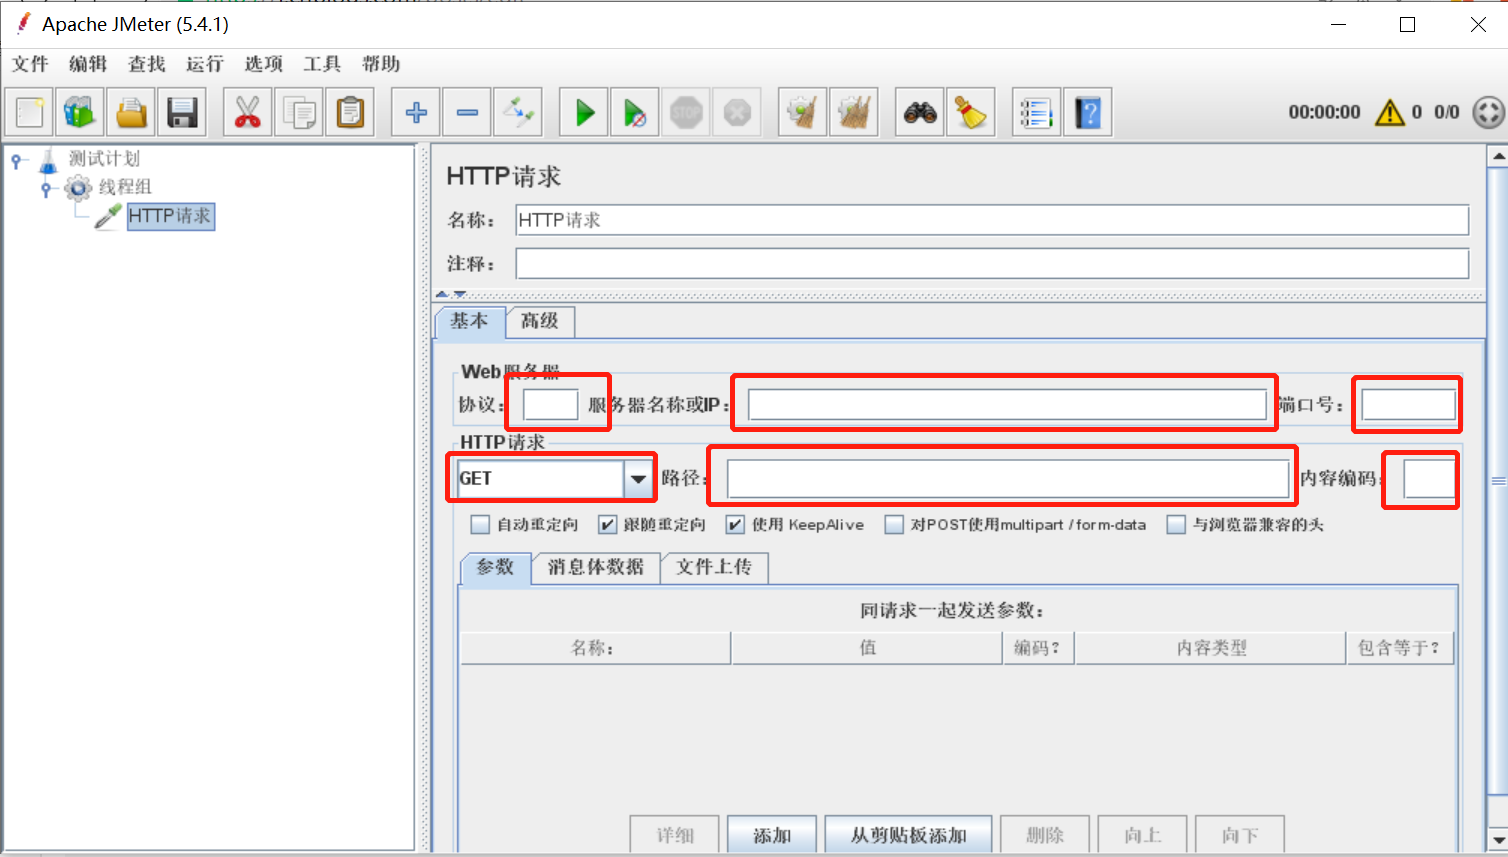
Task: Click the Clear All double broom icon
Action: pyautogui.click(x=854, y=112)
